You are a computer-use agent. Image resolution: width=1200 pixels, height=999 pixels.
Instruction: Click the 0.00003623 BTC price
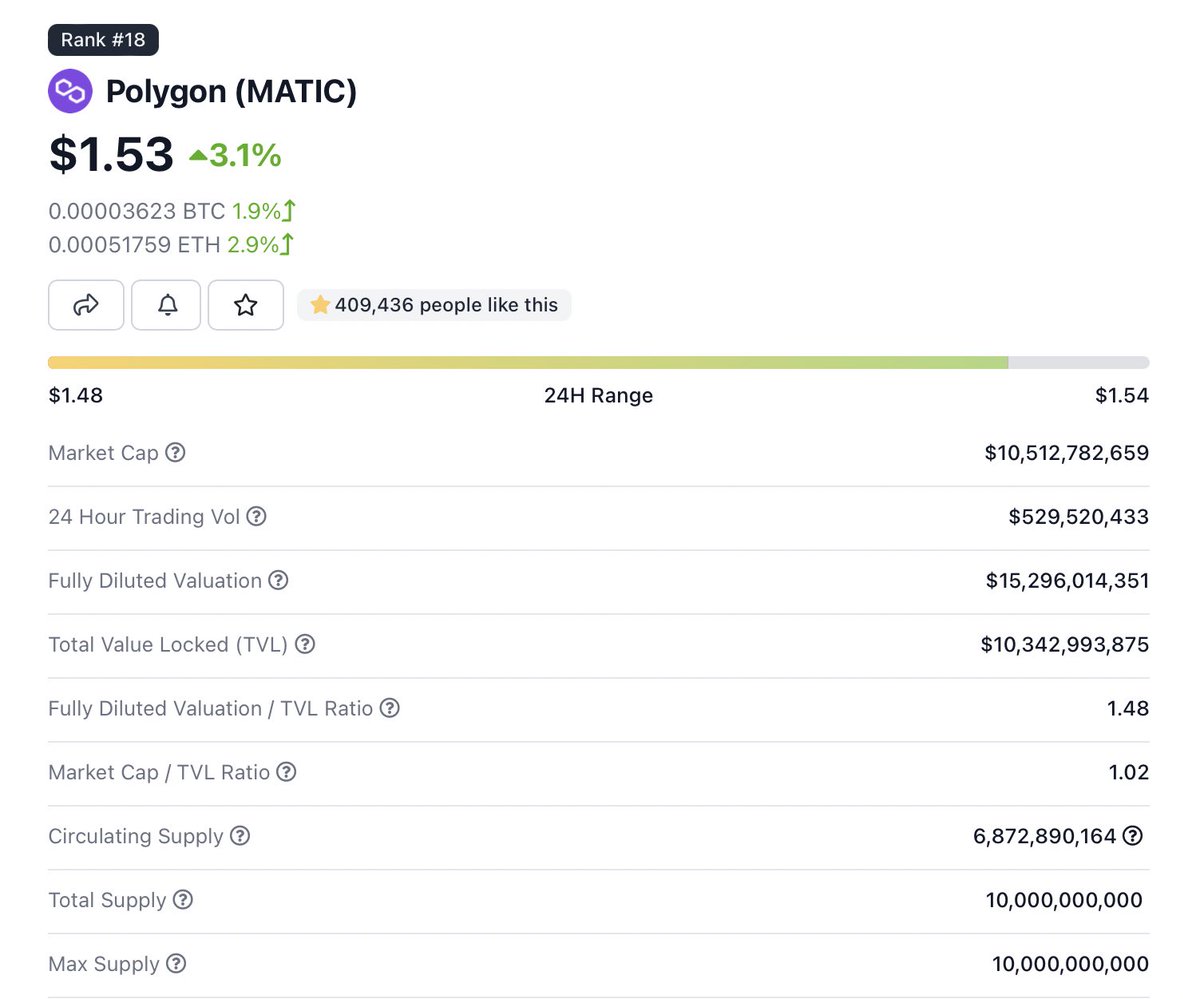pos(137,212)
